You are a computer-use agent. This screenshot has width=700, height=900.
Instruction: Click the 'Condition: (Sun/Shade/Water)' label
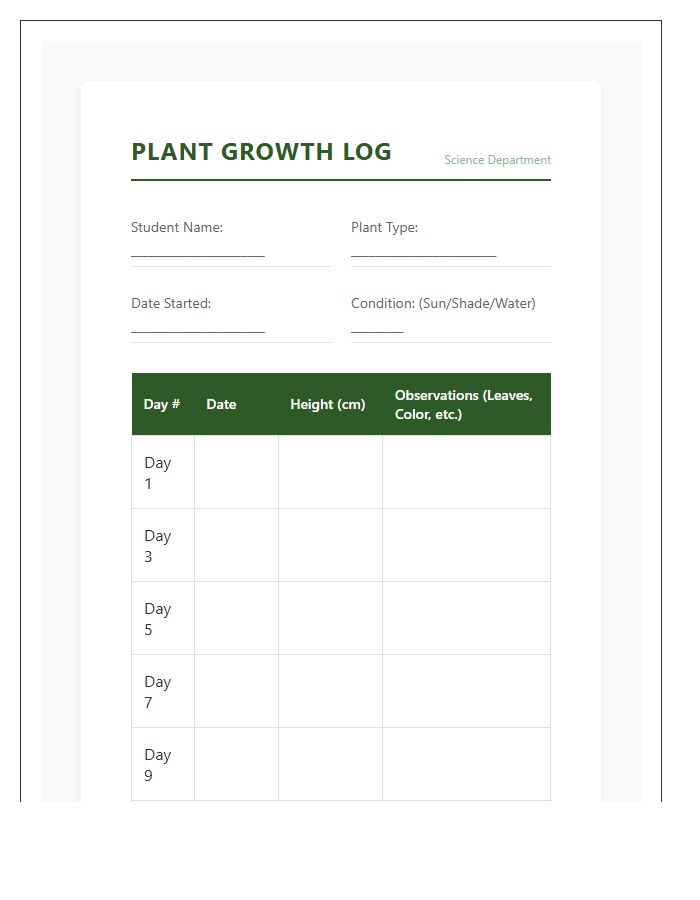point(443,303)
